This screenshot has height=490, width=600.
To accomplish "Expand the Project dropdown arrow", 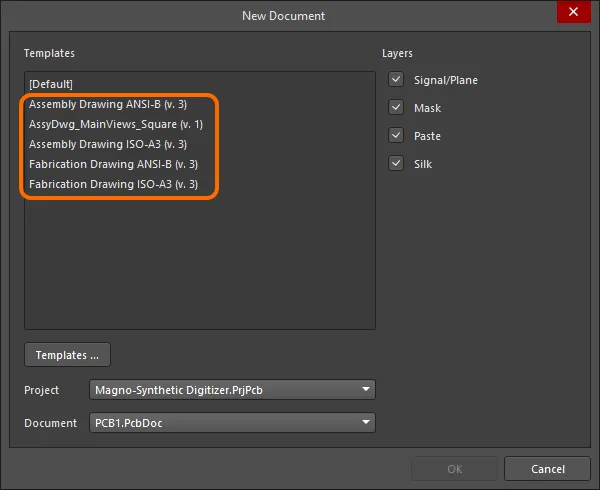I will pyautogui.click(x=366, y=389).
